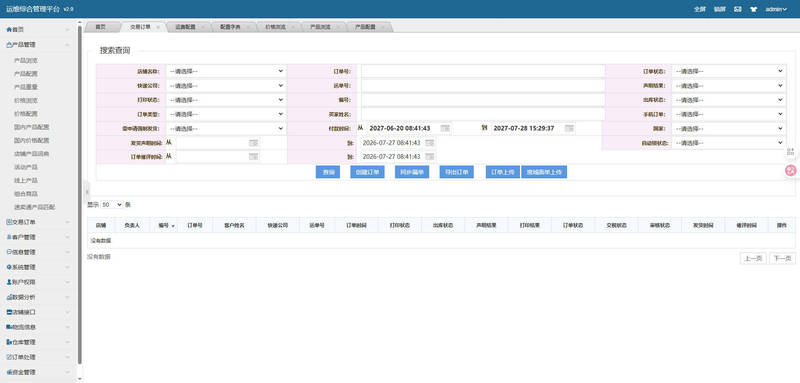Image resolution: width=800 pixels, height=383 pixels.
Task: Open 速卖通产品匹配 in the sidebar
Action: 35,207
